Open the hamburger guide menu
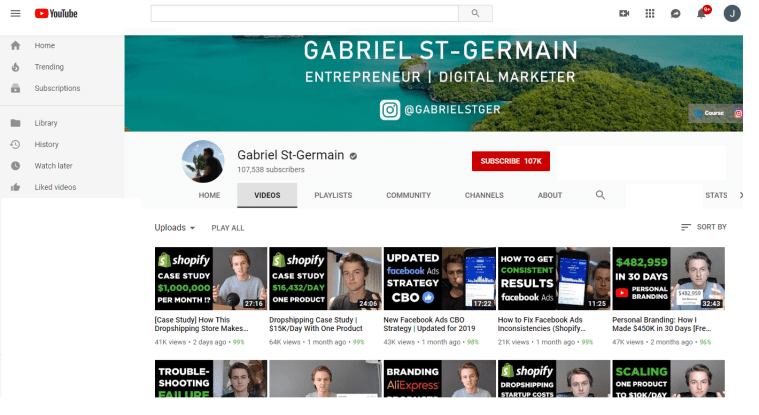 15,14
